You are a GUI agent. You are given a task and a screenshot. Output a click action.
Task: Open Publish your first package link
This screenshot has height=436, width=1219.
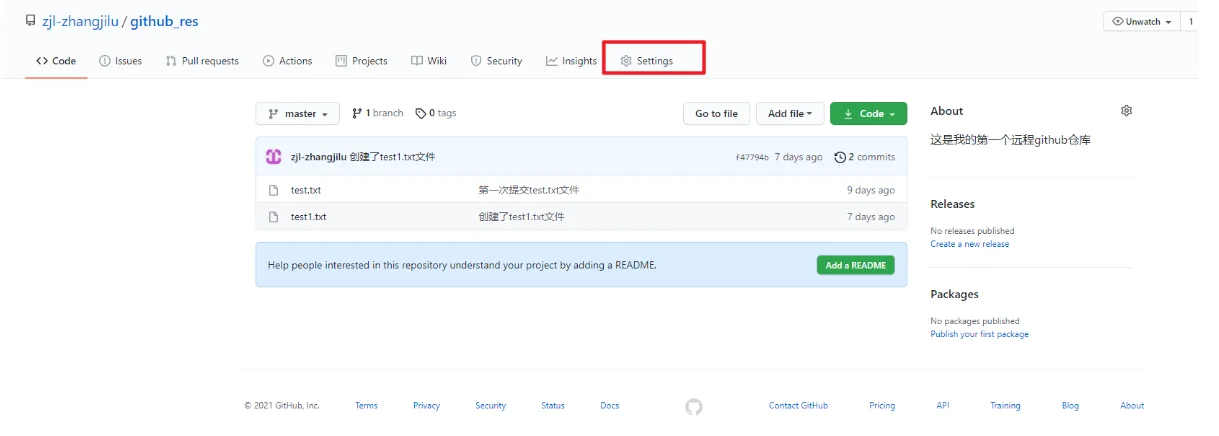click(x=979, y=334)
